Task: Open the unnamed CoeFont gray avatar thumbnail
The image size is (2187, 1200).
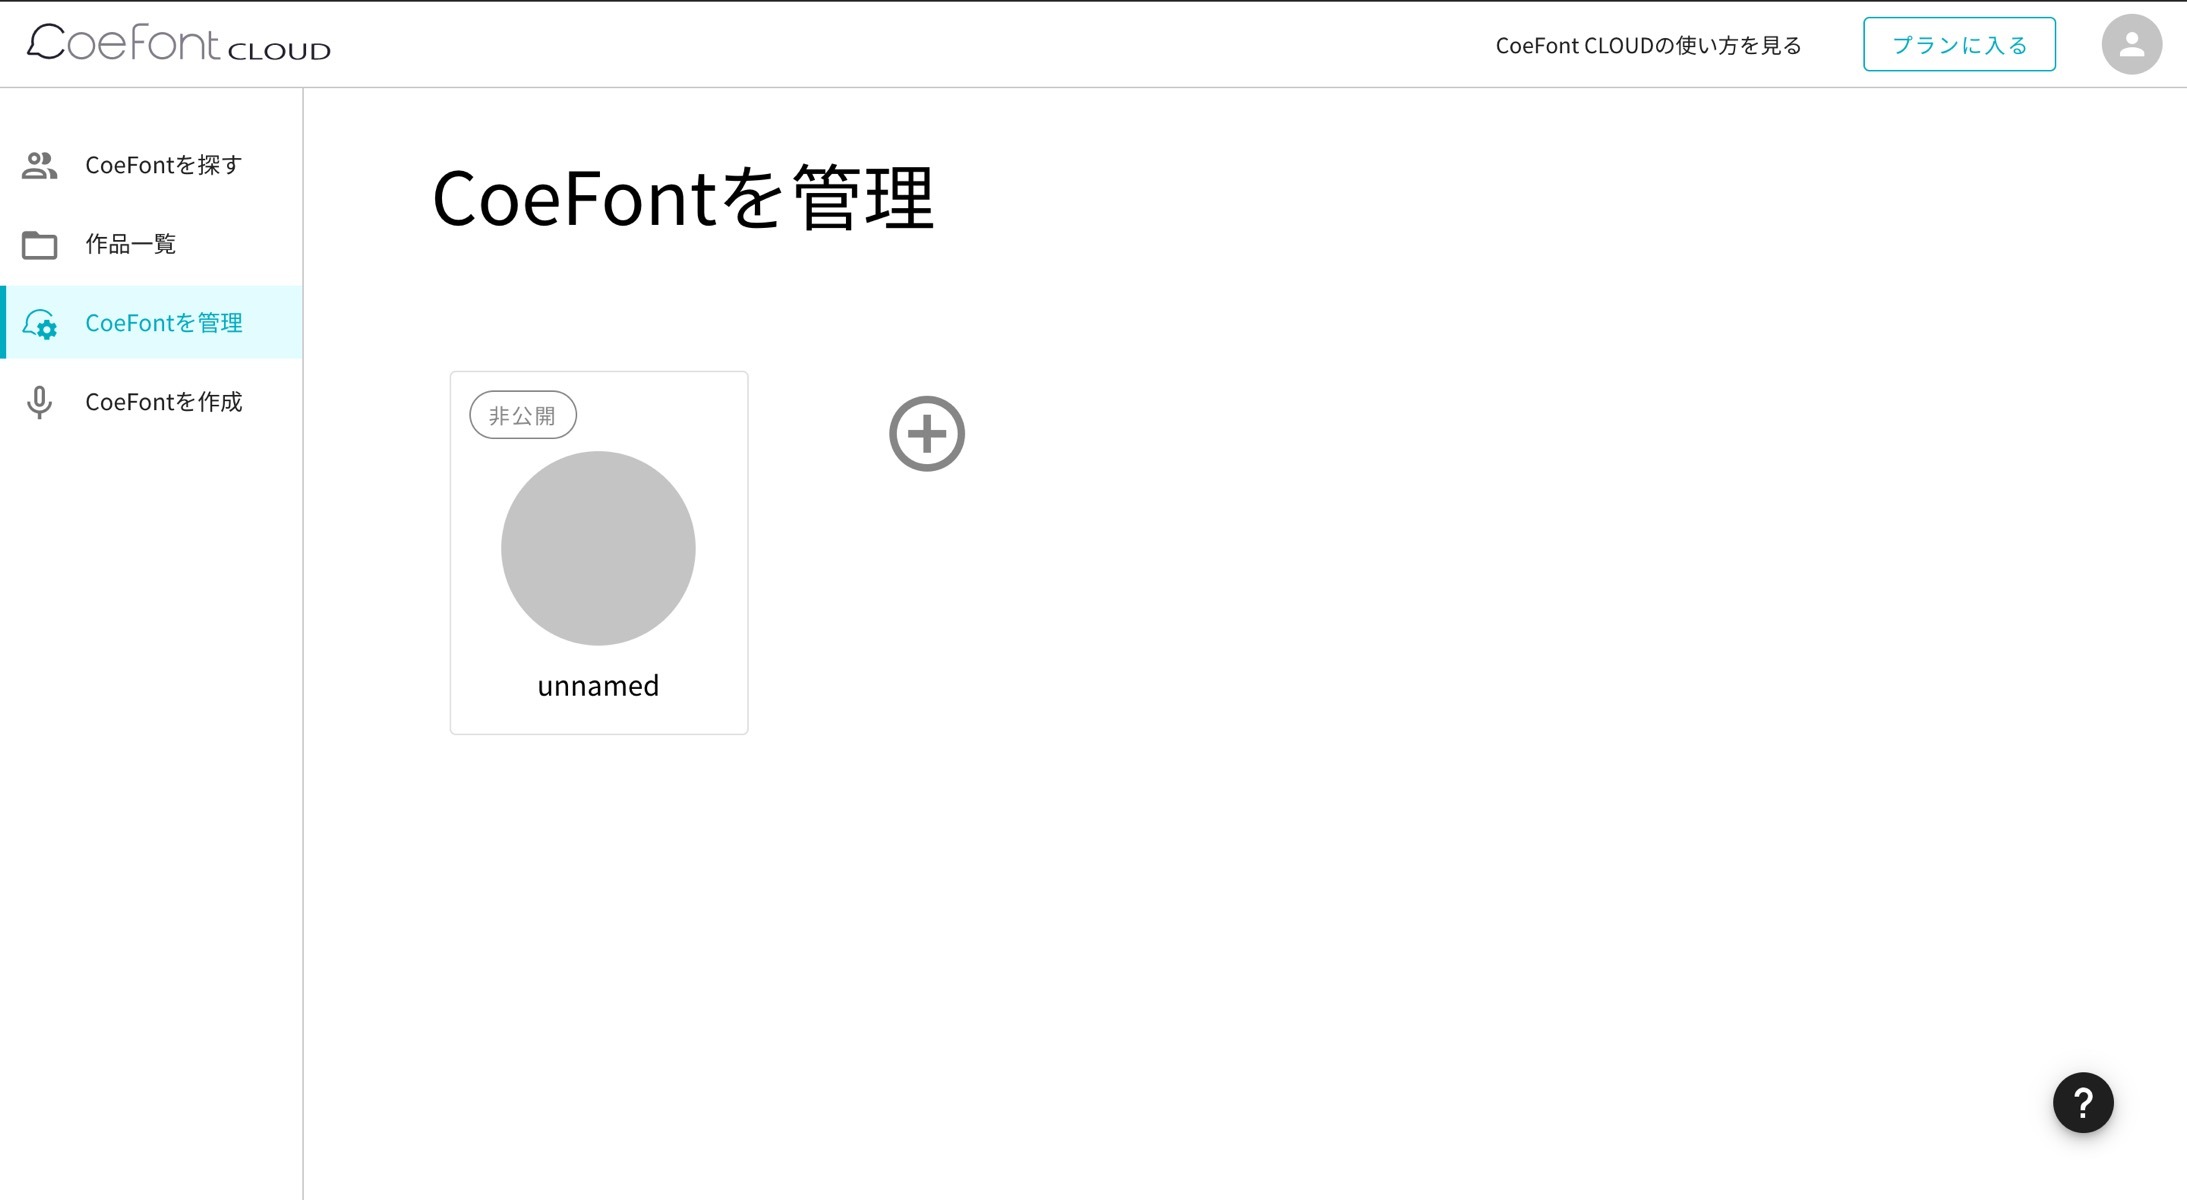Action: tap(598, 548)
